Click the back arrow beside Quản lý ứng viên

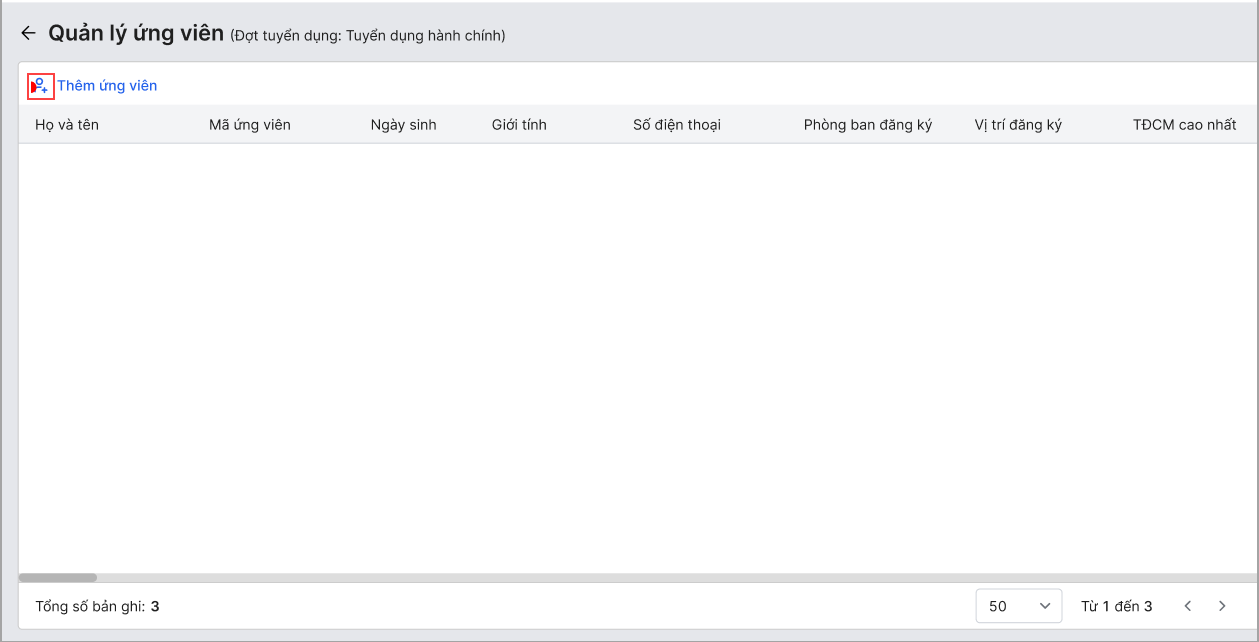click(x=28, y=34)
